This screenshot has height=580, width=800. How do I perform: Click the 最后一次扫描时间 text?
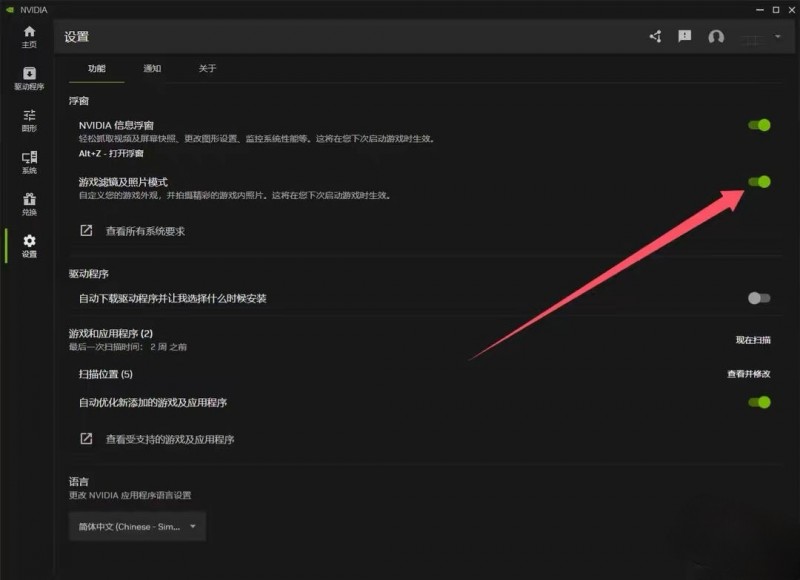(128, 347)
